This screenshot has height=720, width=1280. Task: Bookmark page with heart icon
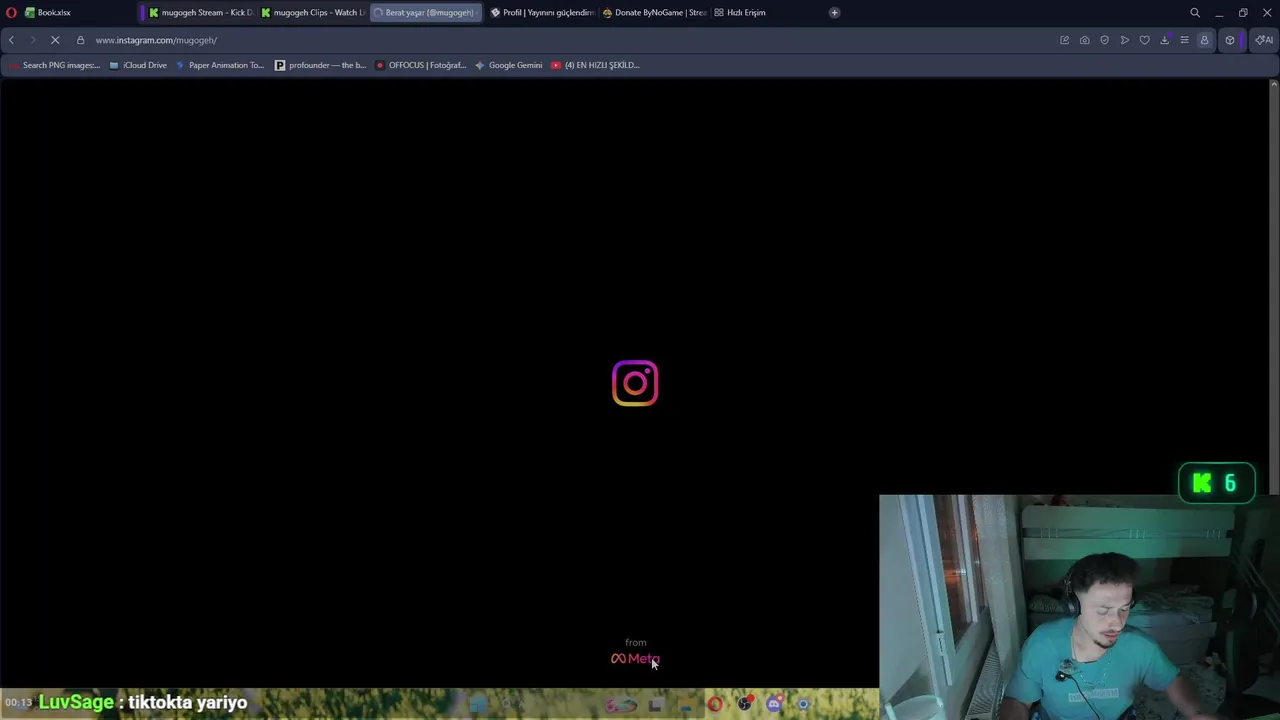click(1144, 40)
